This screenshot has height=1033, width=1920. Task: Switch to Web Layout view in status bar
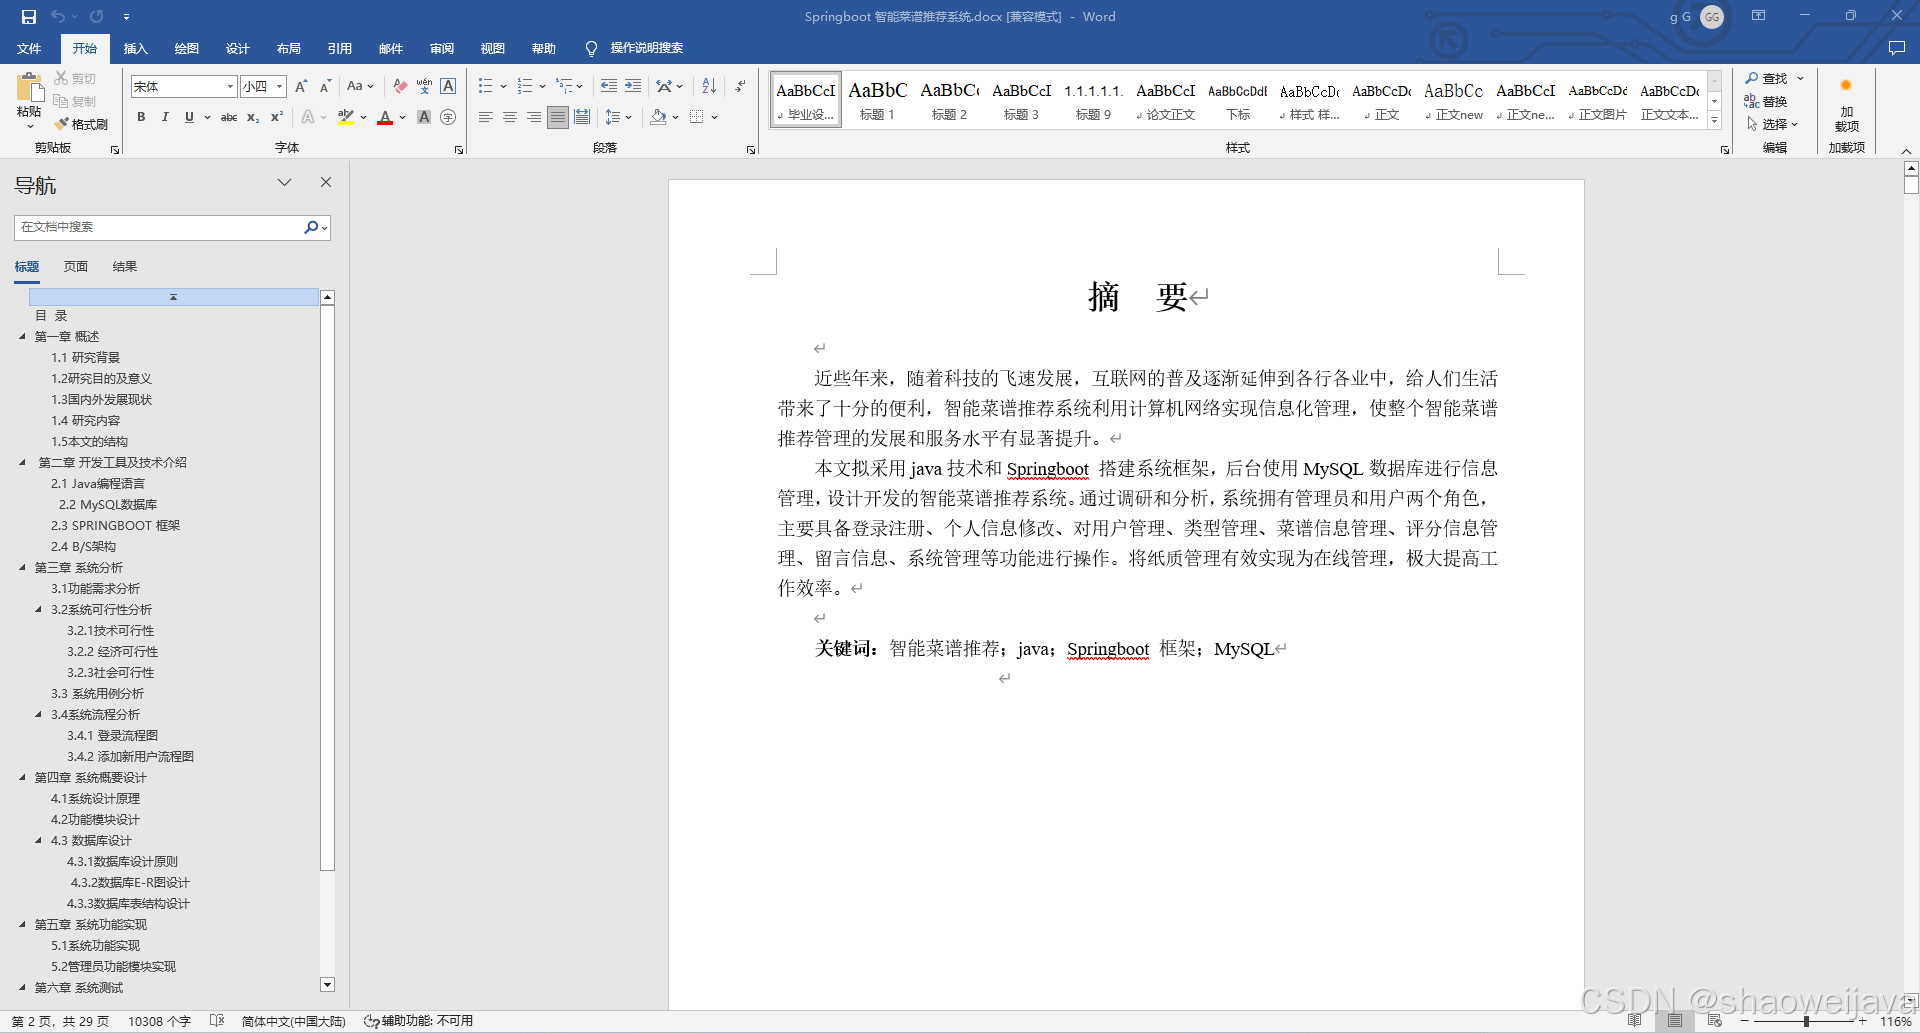click(1715, 1021)
